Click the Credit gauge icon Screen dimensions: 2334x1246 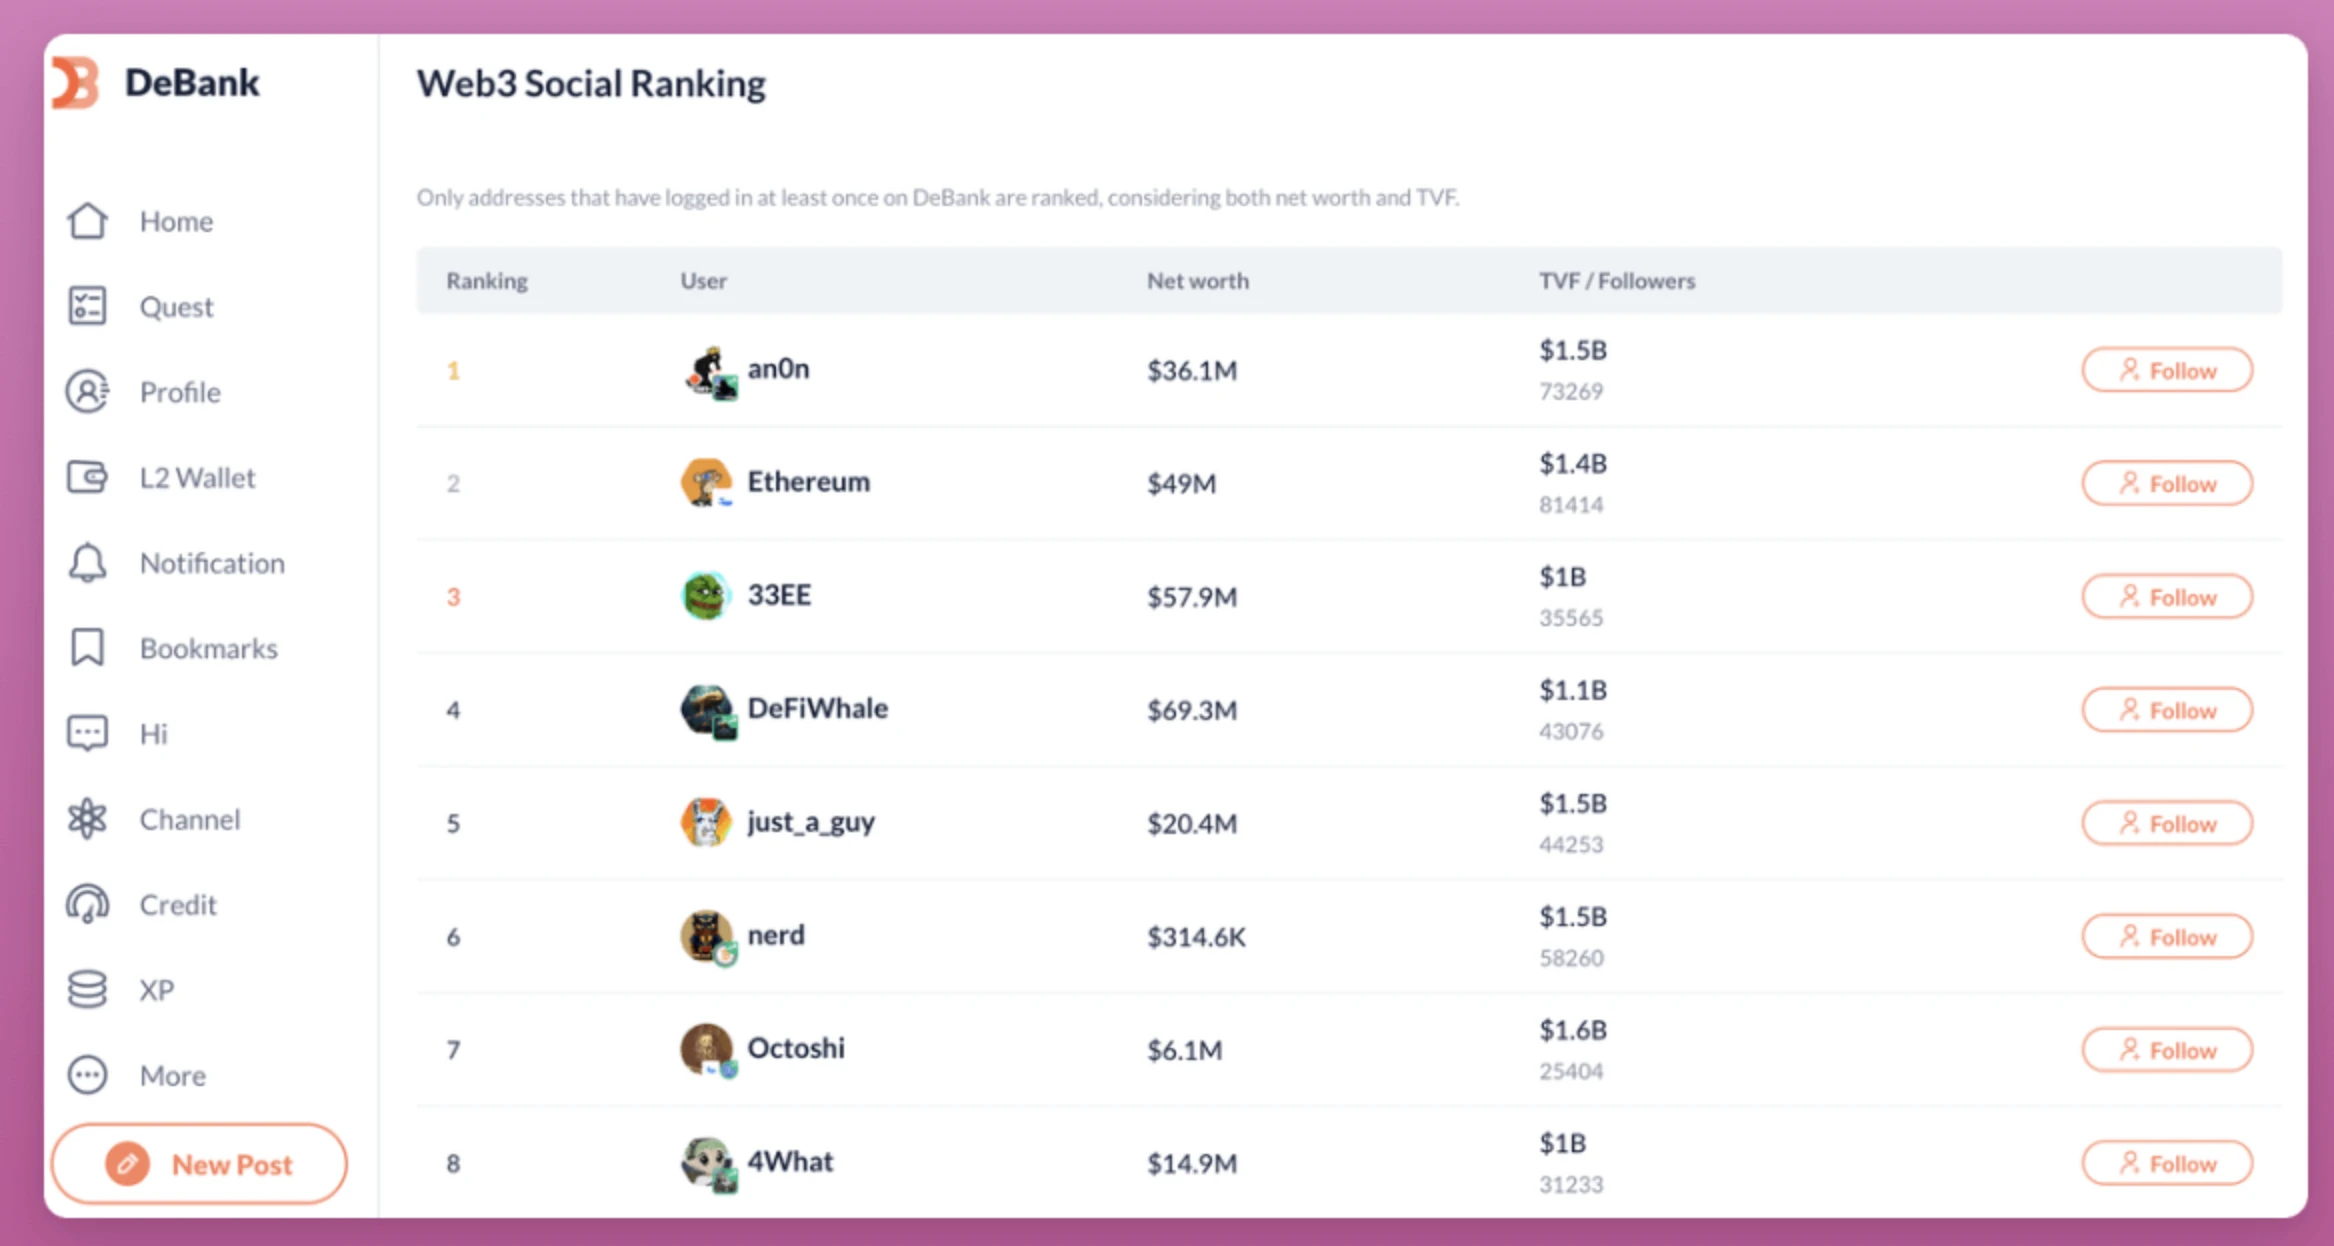(87, 904)
